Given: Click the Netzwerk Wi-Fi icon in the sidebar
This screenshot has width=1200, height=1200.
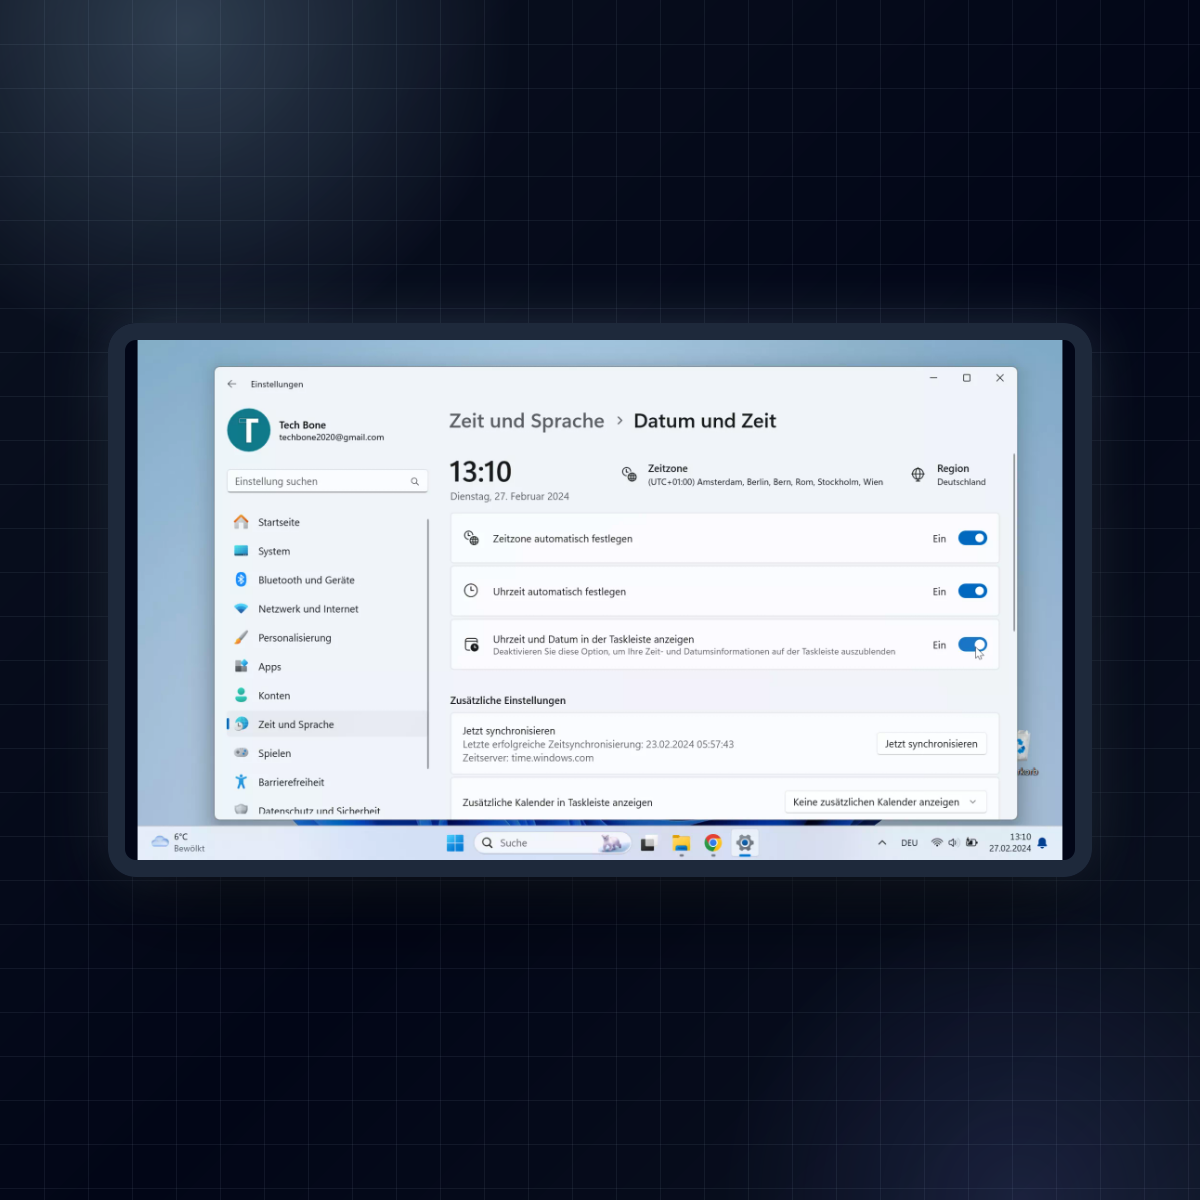Looking at the screenshot, I should [x=241, y=608].
